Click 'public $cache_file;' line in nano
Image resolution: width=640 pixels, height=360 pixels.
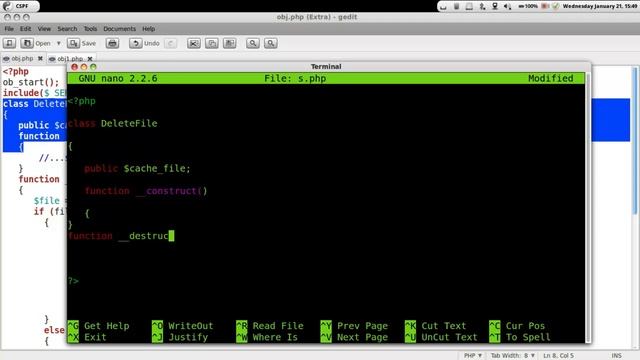click(x=137, y=169)
